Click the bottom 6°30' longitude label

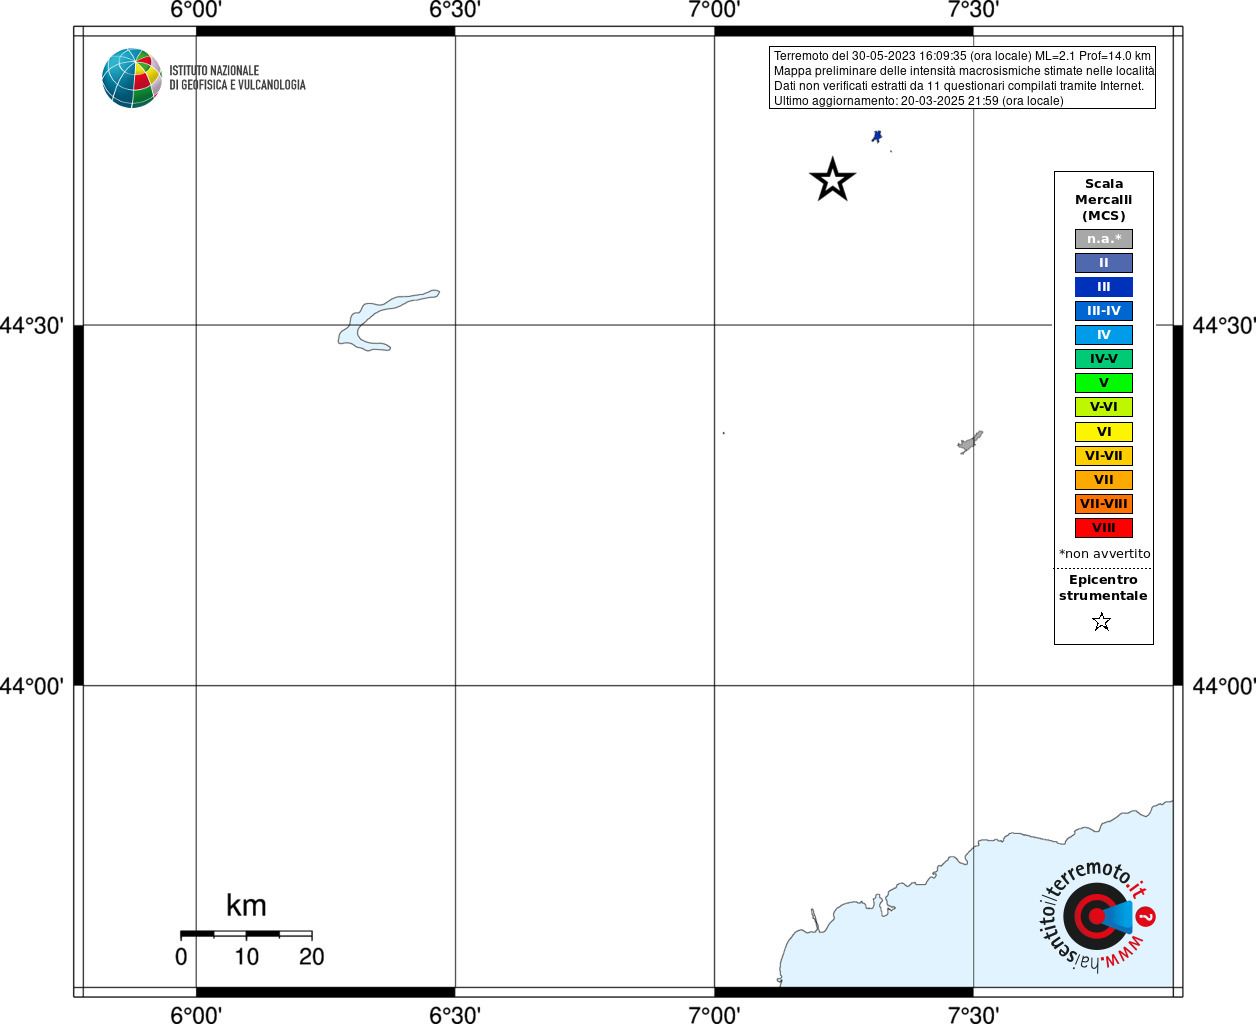tap(455, 1014)
